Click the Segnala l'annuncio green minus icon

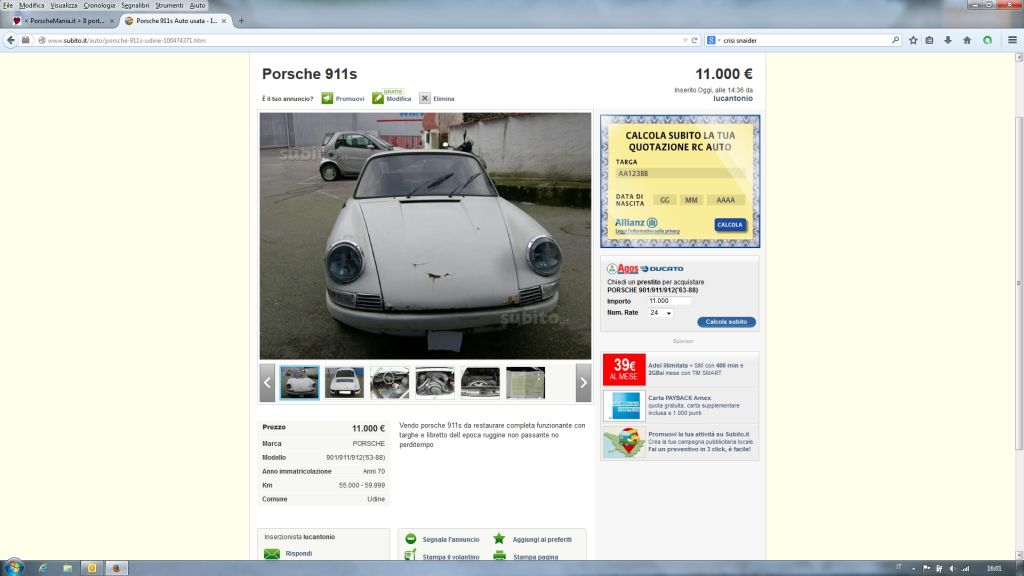coord(411,539)
